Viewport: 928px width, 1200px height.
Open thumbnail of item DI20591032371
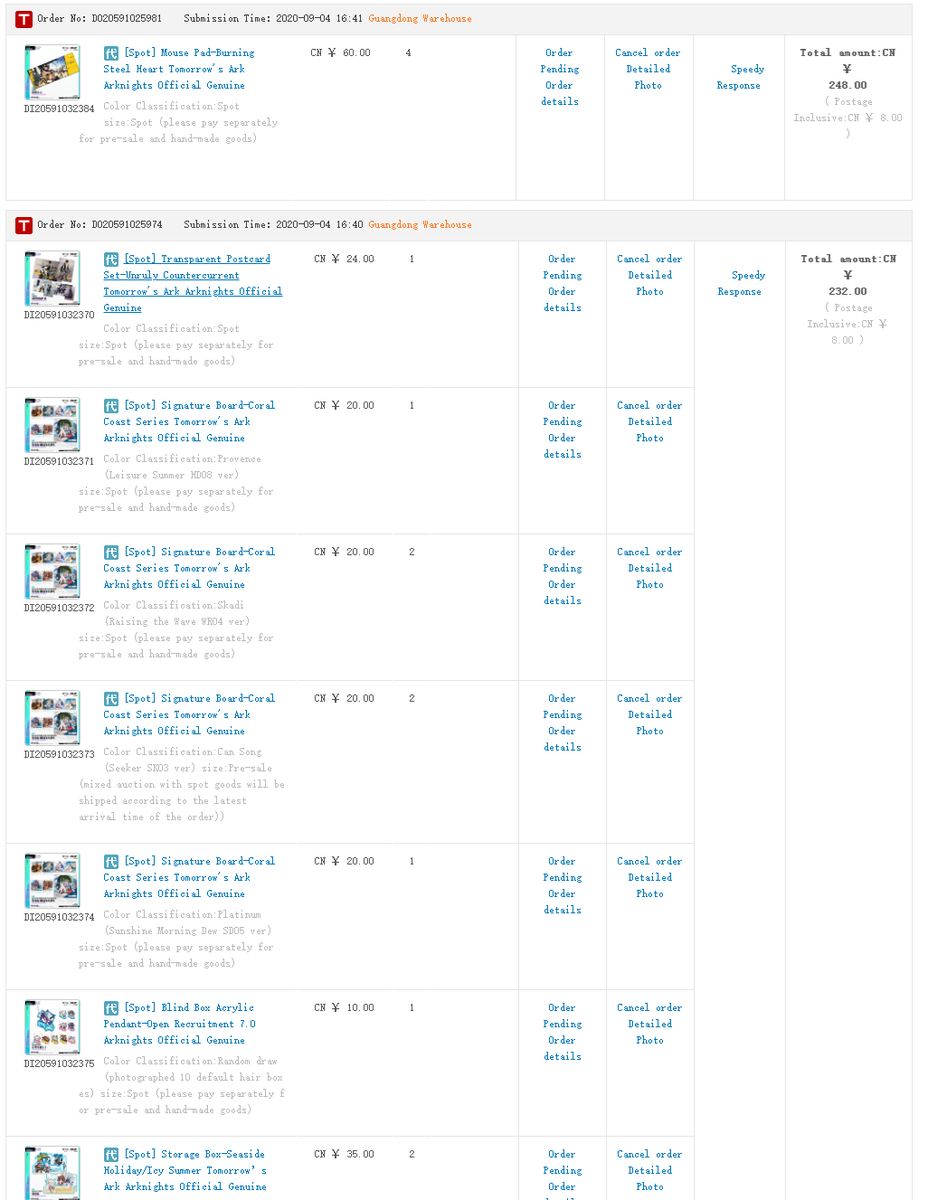tap(52, 426)
